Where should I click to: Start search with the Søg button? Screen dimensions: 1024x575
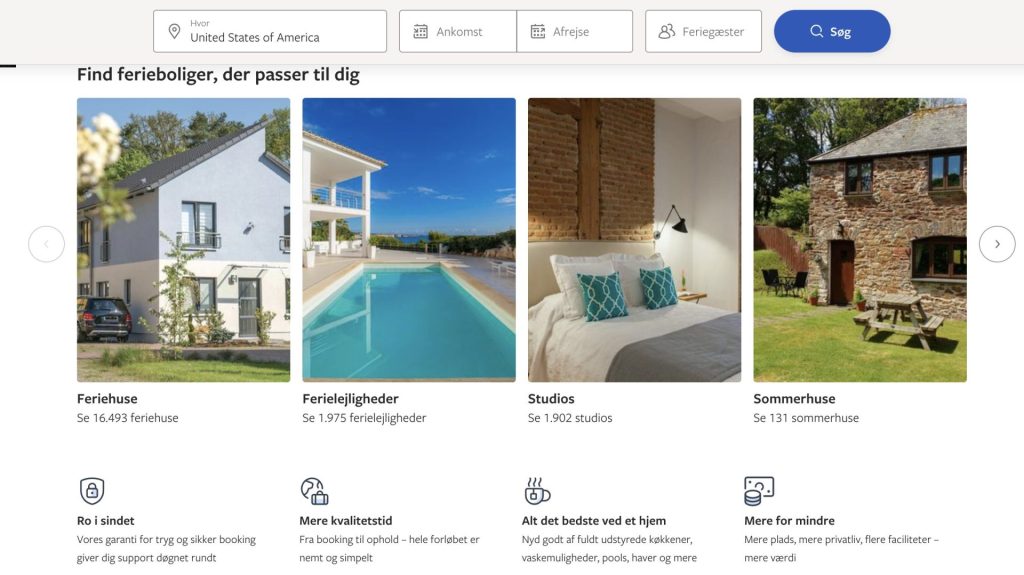[832, 31]
